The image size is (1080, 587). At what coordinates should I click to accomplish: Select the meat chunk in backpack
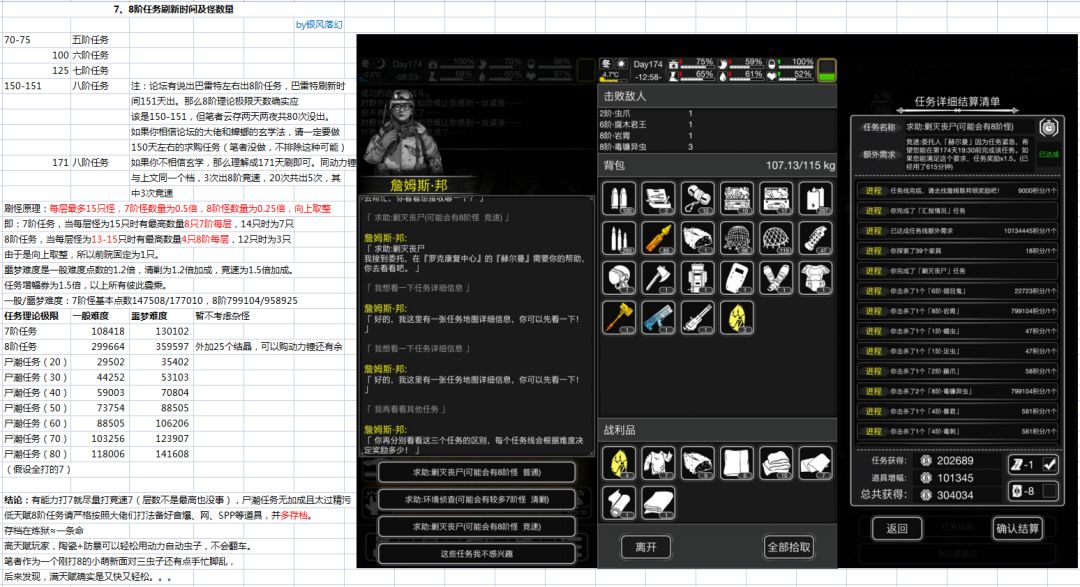point(697,238)
